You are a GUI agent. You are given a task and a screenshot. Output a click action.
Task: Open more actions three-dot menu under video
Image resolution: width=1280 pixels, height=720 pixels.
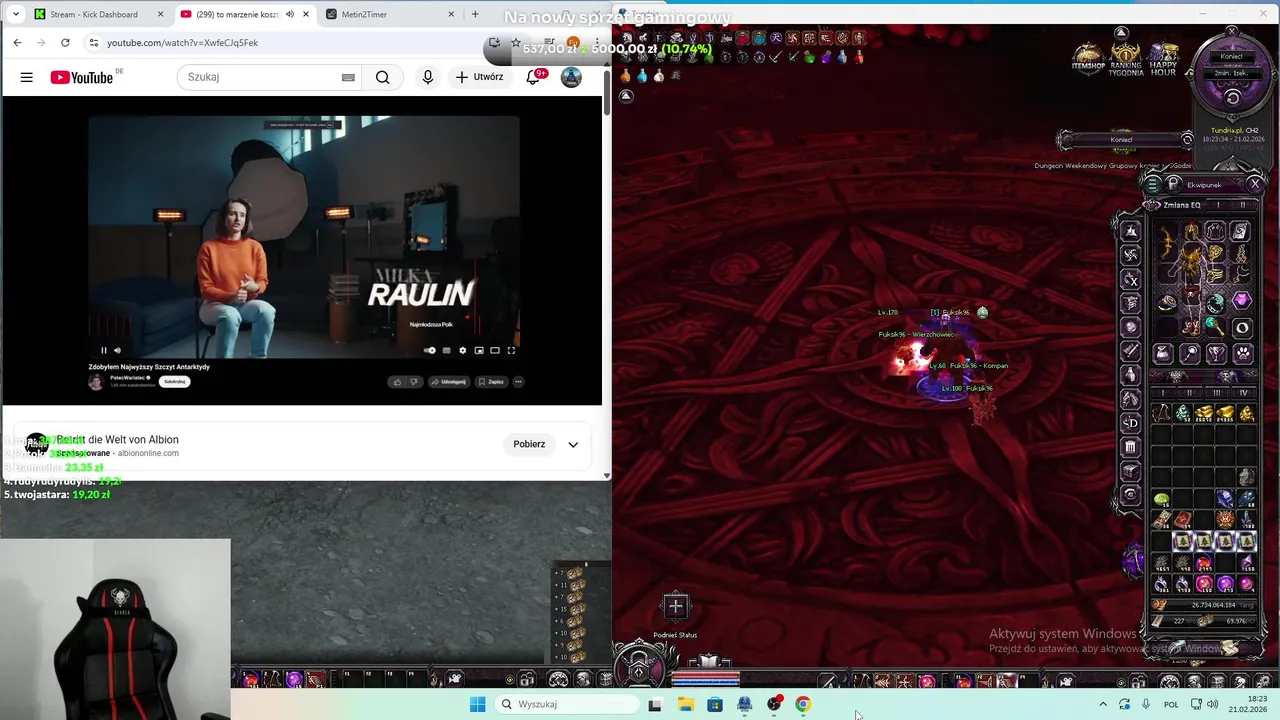517,381
